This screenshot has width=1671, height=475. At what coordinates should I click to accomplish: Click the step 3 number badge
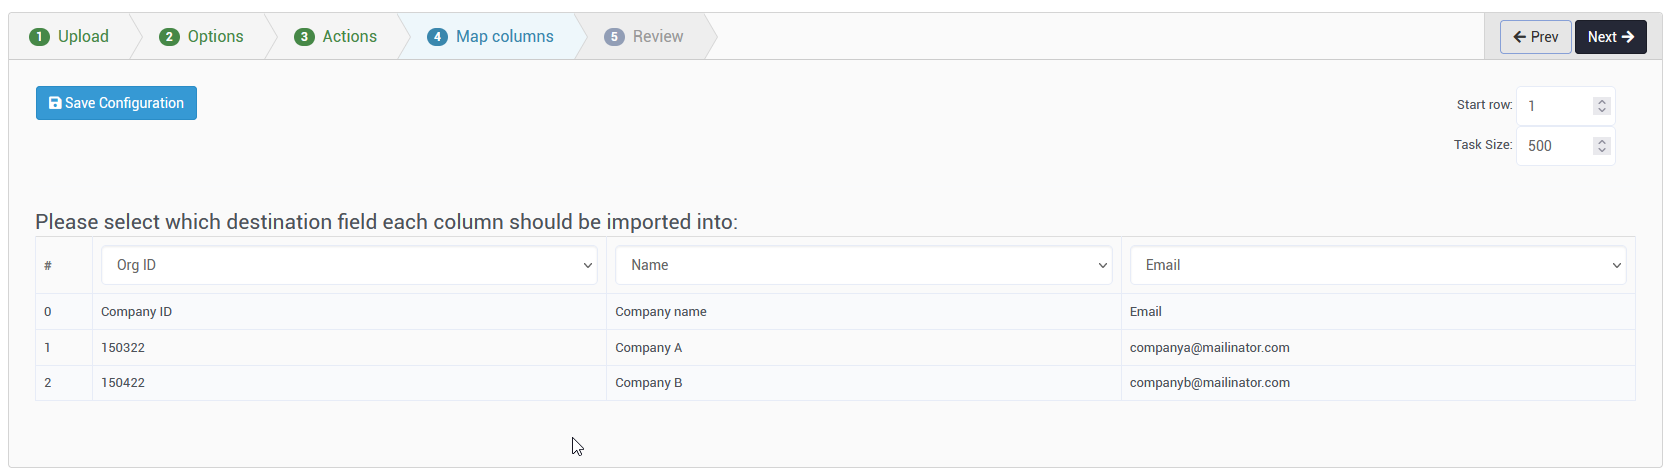(x=304, y=37)
